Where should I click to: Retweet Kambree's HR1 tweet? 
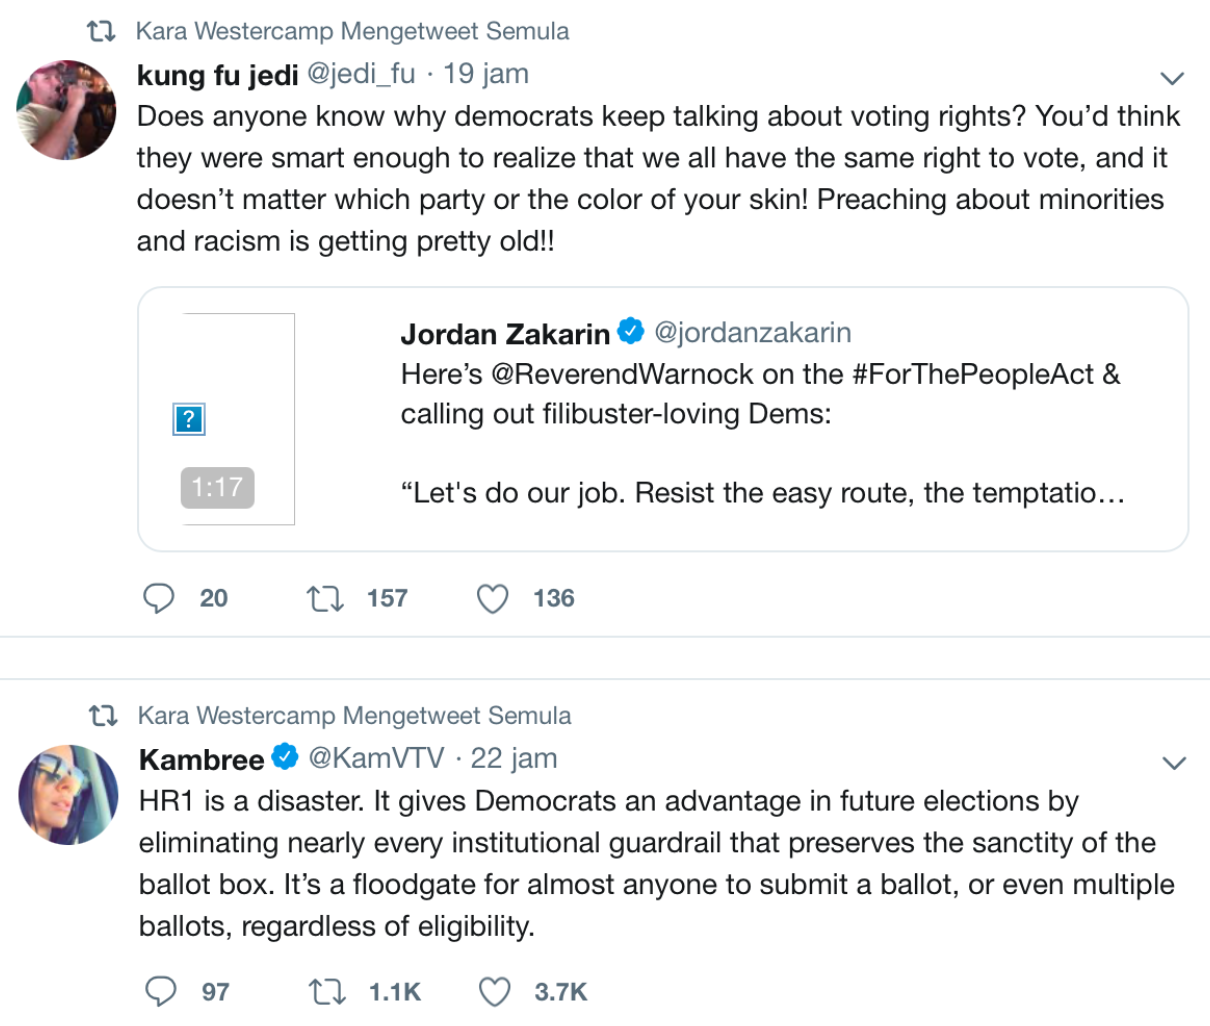coord(327,991)
